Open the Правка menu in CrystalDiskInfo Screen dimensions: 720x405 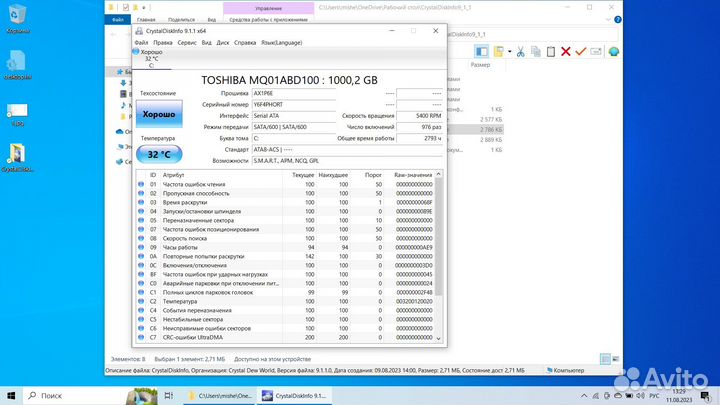[163, 43]
